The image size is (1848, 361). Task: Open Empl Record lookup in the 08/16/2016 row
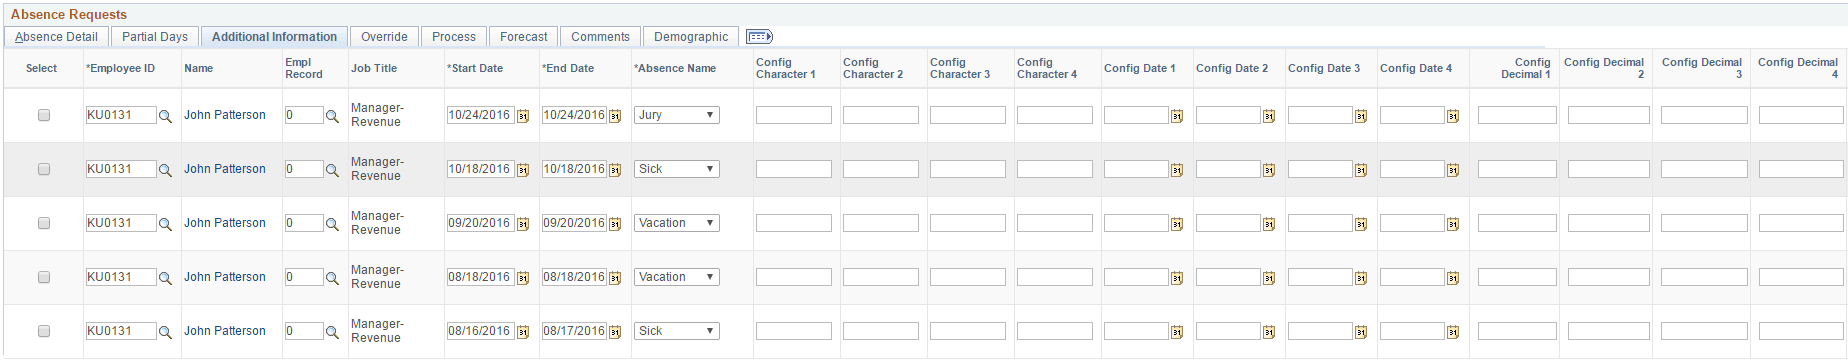coord(332,332)
